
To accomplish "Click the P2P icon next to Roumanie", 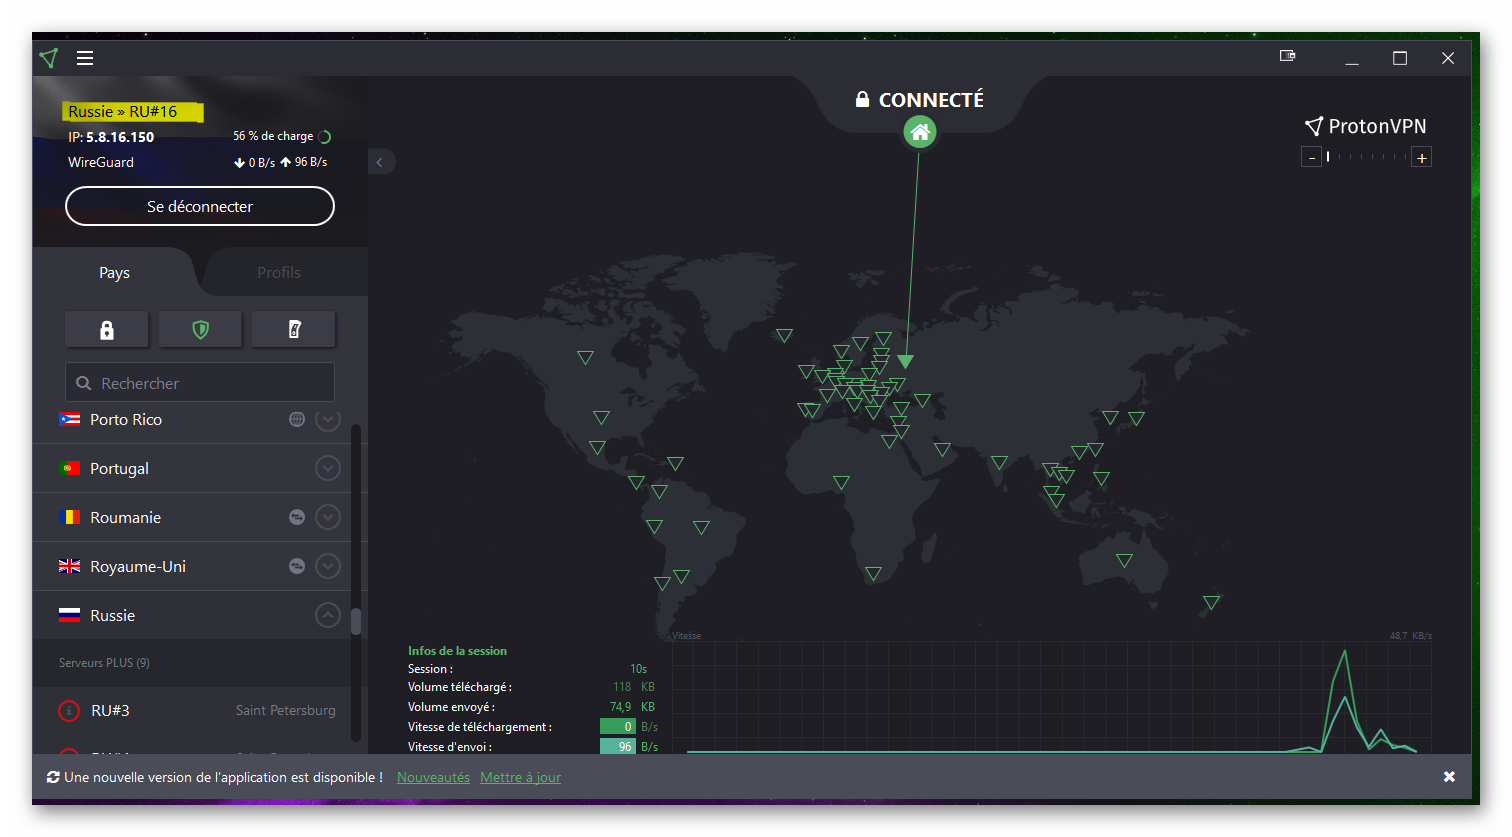I will (297, 517).
